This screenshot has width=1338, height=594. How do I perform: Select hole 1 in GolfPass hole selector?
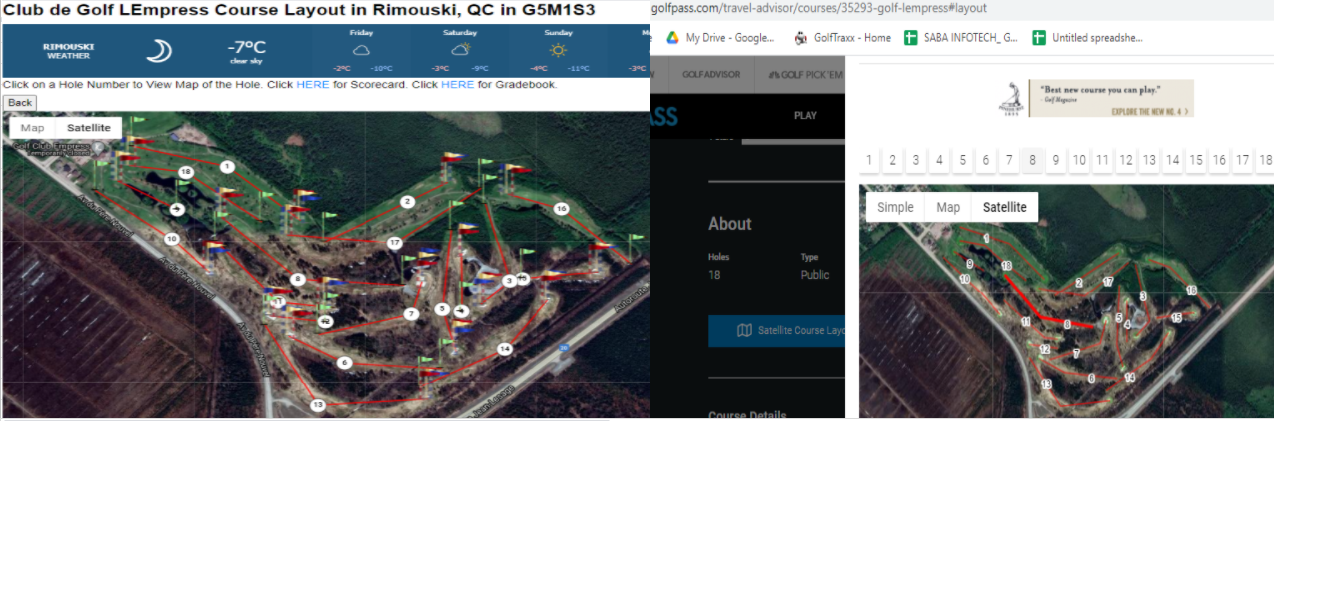[x=870, y=160]
